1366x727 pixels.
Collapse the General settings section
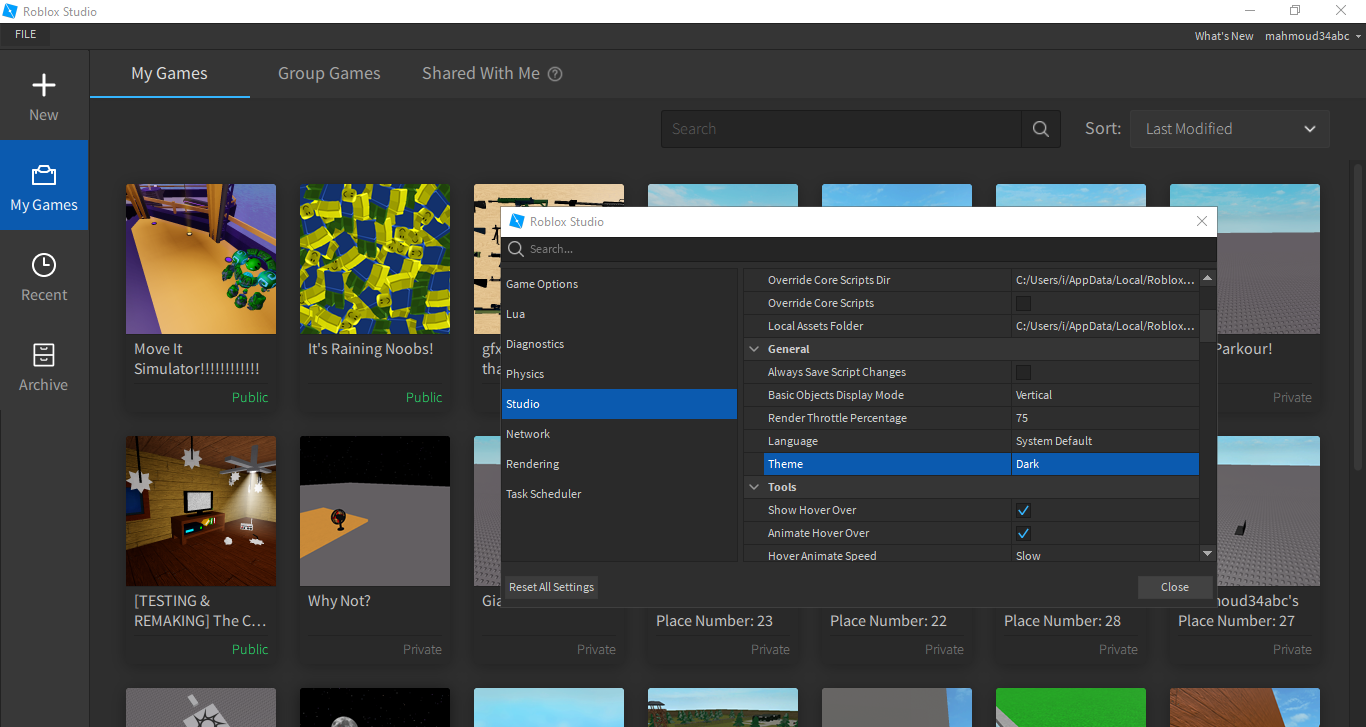point(753,348)
